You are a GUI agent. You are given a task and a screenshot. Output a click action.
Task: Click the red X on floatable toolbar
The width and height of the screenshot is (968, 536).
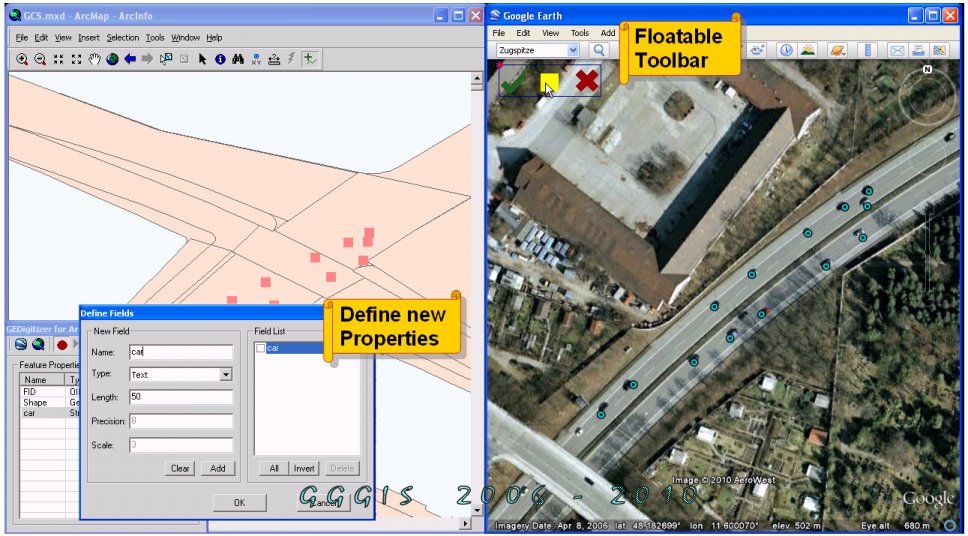pos(587,81)
